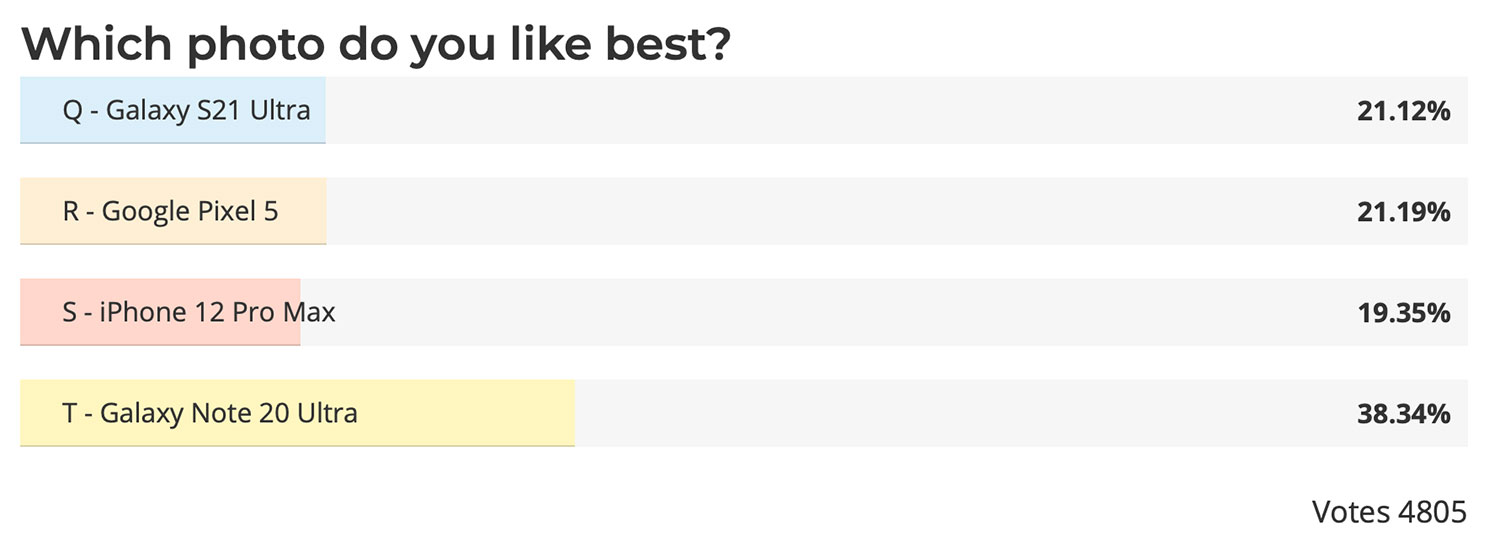Viewport: 1500px width, 547px height.
Task: Click the letter T in the last poll option
Action: coord(70,413)
